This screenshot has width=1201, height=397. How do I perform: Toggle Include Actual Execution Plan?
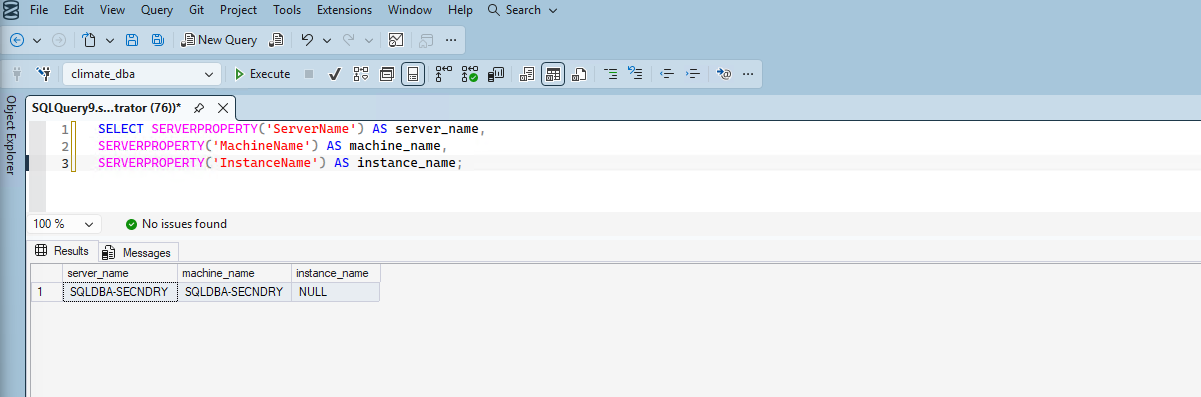click(444, 74)
